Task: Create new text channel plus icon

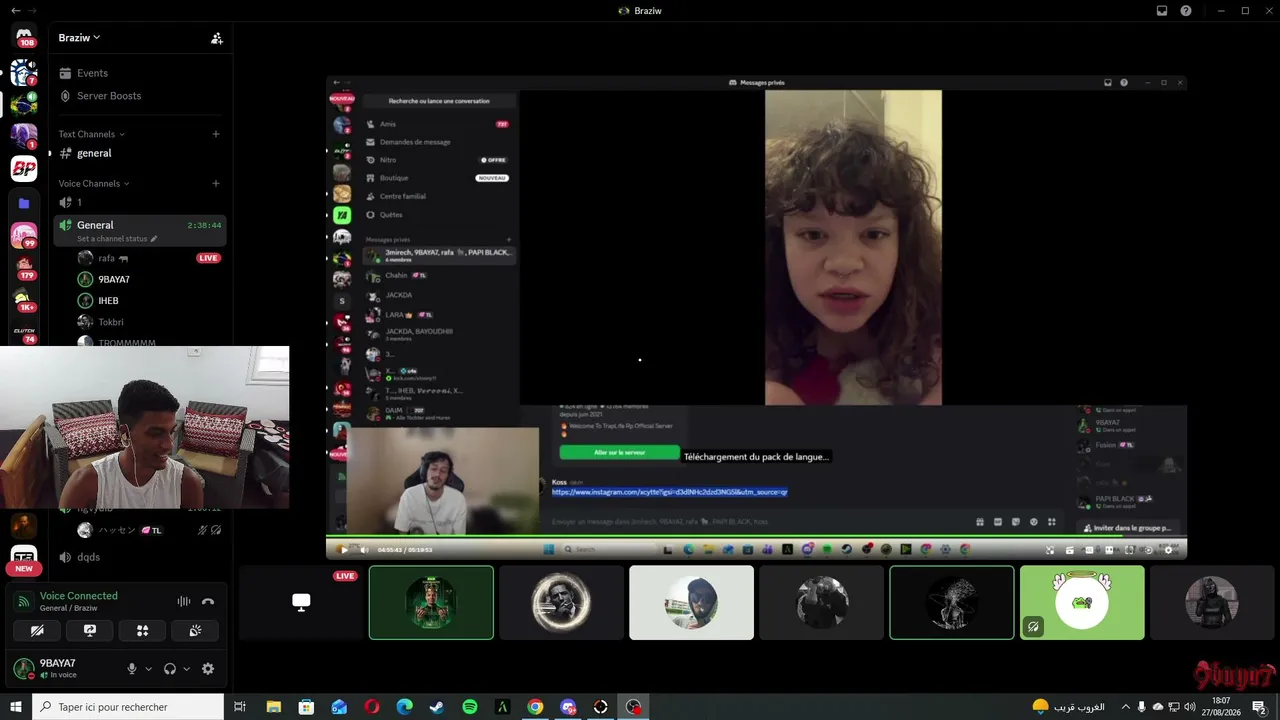Action: [x=216, y=134]
